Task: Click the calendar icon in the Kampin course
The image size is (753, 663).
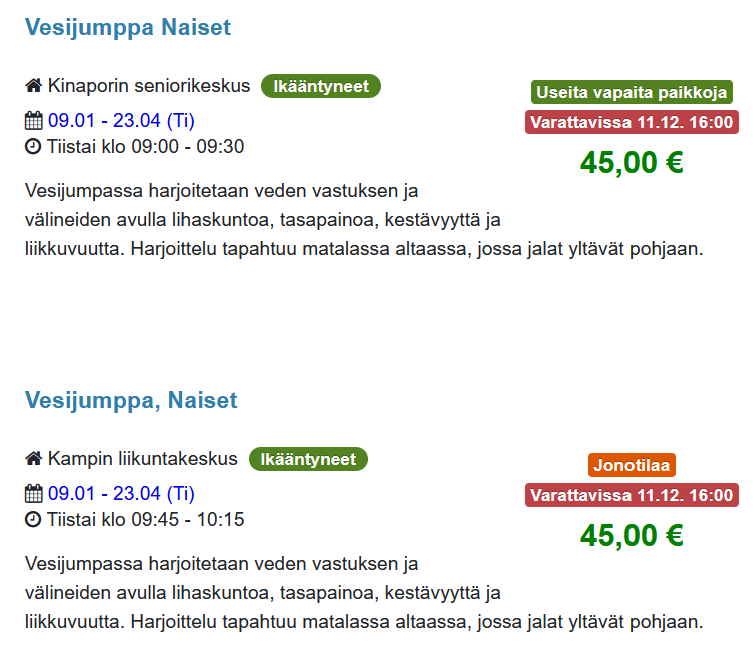Action: [34, 493]
